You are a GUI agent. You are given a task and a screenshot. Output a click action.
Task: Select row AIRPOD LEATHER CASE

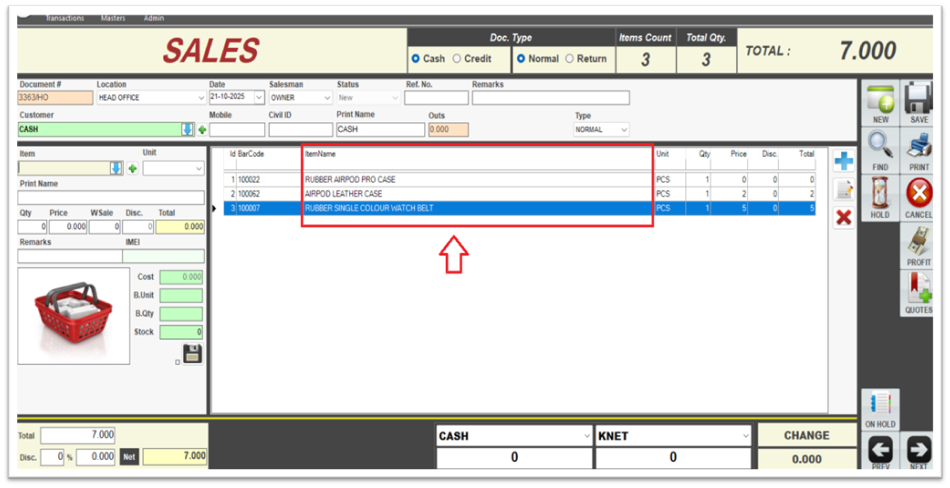point(519,194)
